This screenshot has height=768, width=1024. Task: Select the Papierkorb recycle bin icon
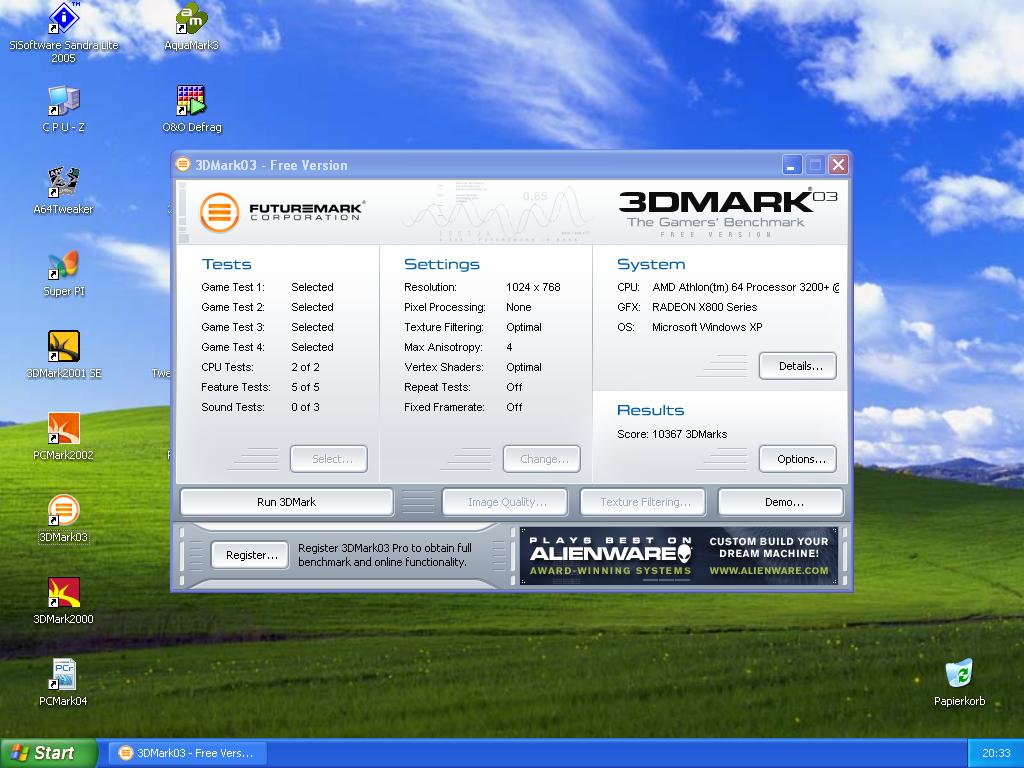959,675
